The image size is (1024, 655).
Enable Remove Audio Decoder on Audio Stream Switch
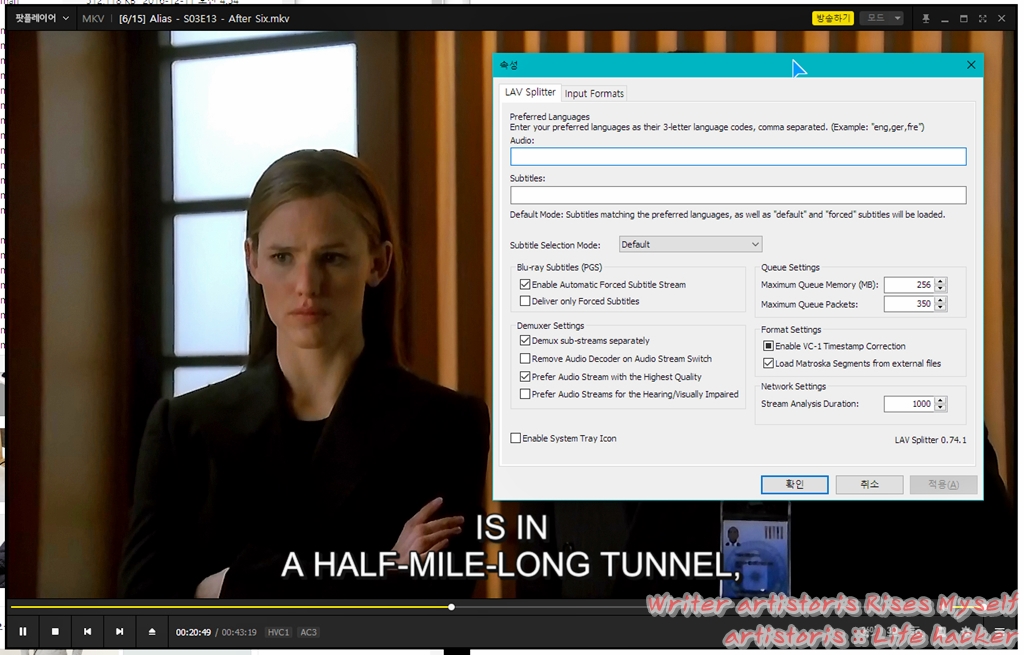coord(524,359)
